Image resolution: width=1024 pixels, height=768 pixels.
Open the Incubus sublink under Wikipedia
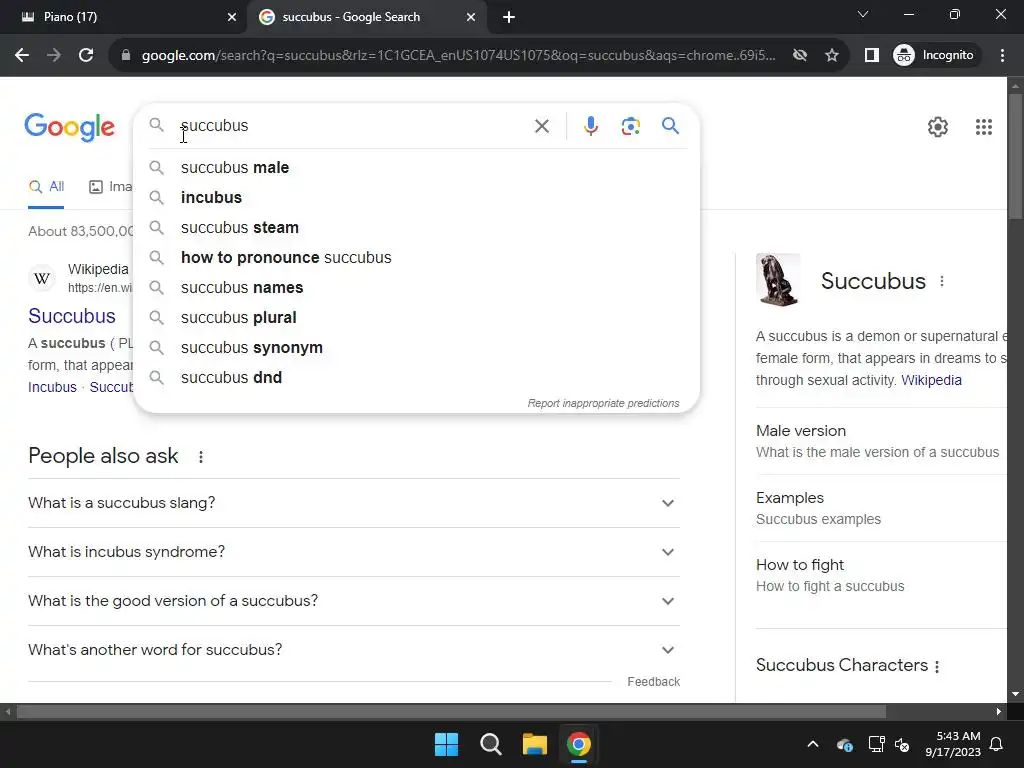(52, 387)
